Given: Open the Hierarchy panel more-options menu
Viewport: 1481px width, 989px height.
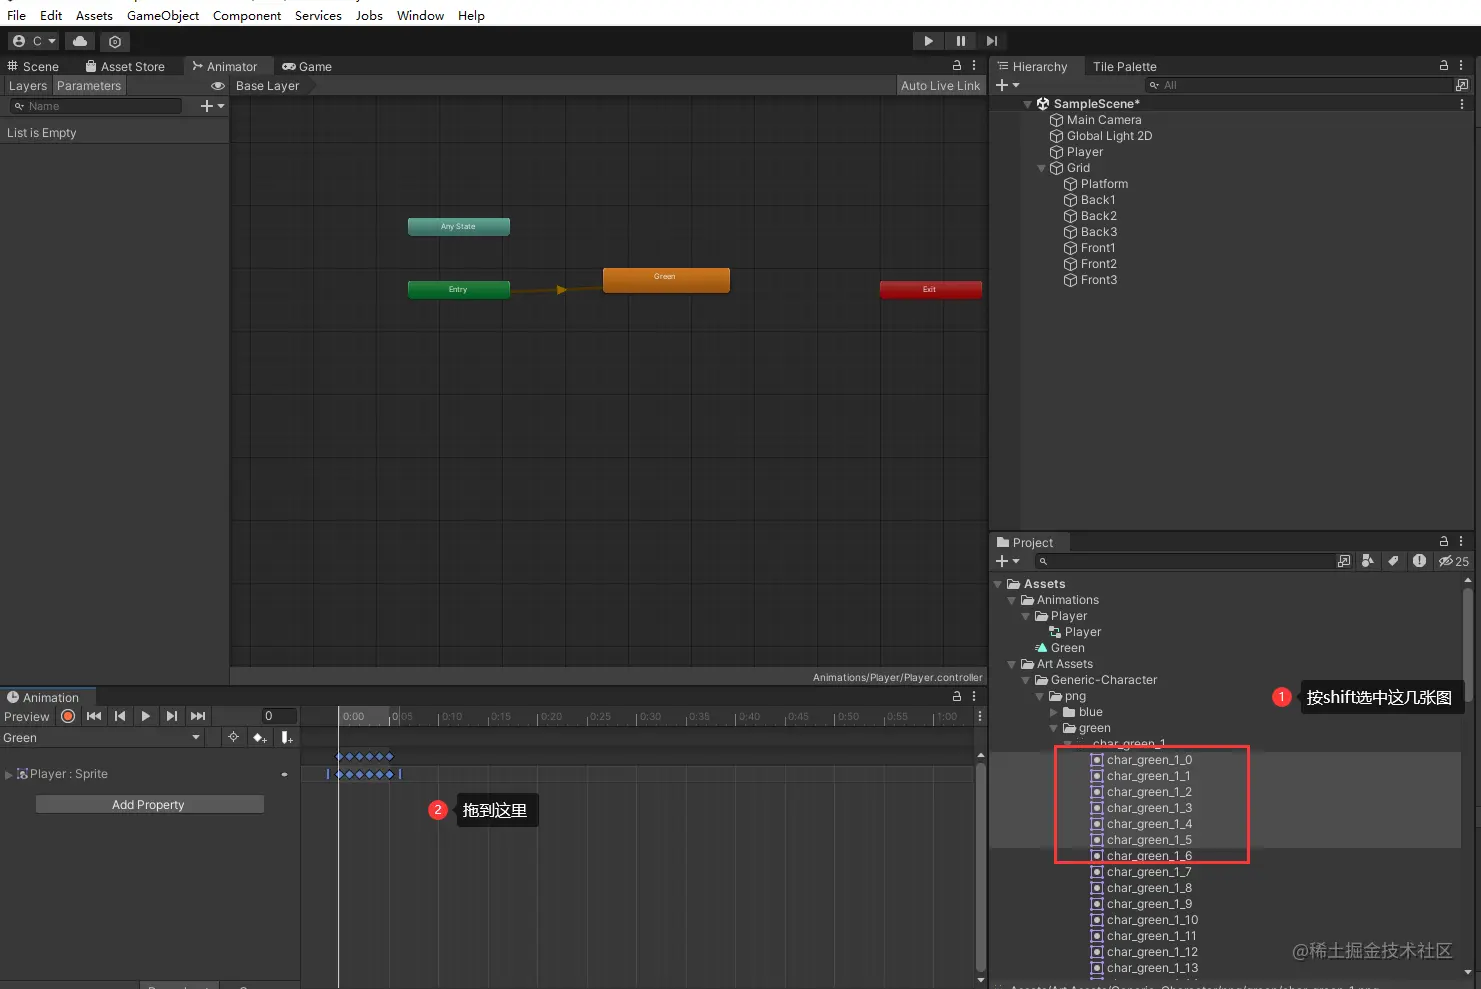Looking at the screenshot, I should (x=1461, y=66).
